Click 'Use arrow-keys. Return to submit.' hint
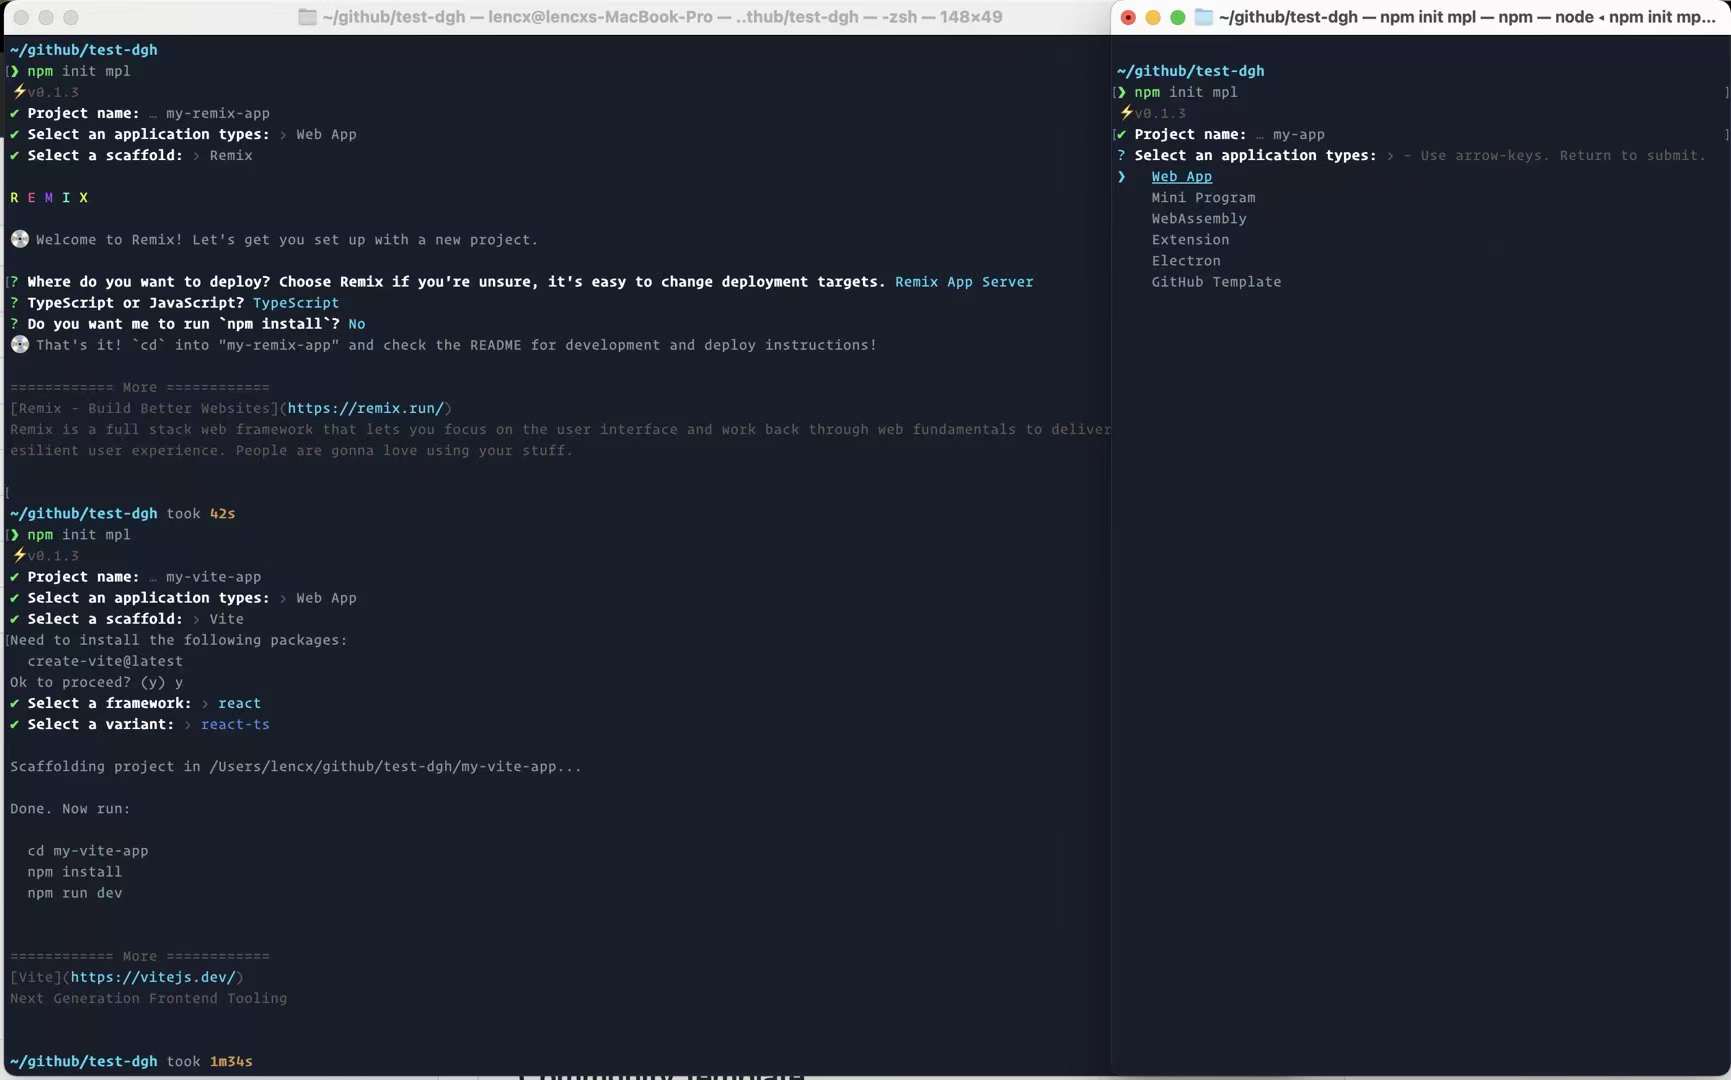The width and height of the screenshot is (1731, 1080). pyautogui.click(x=1563, y=156)
